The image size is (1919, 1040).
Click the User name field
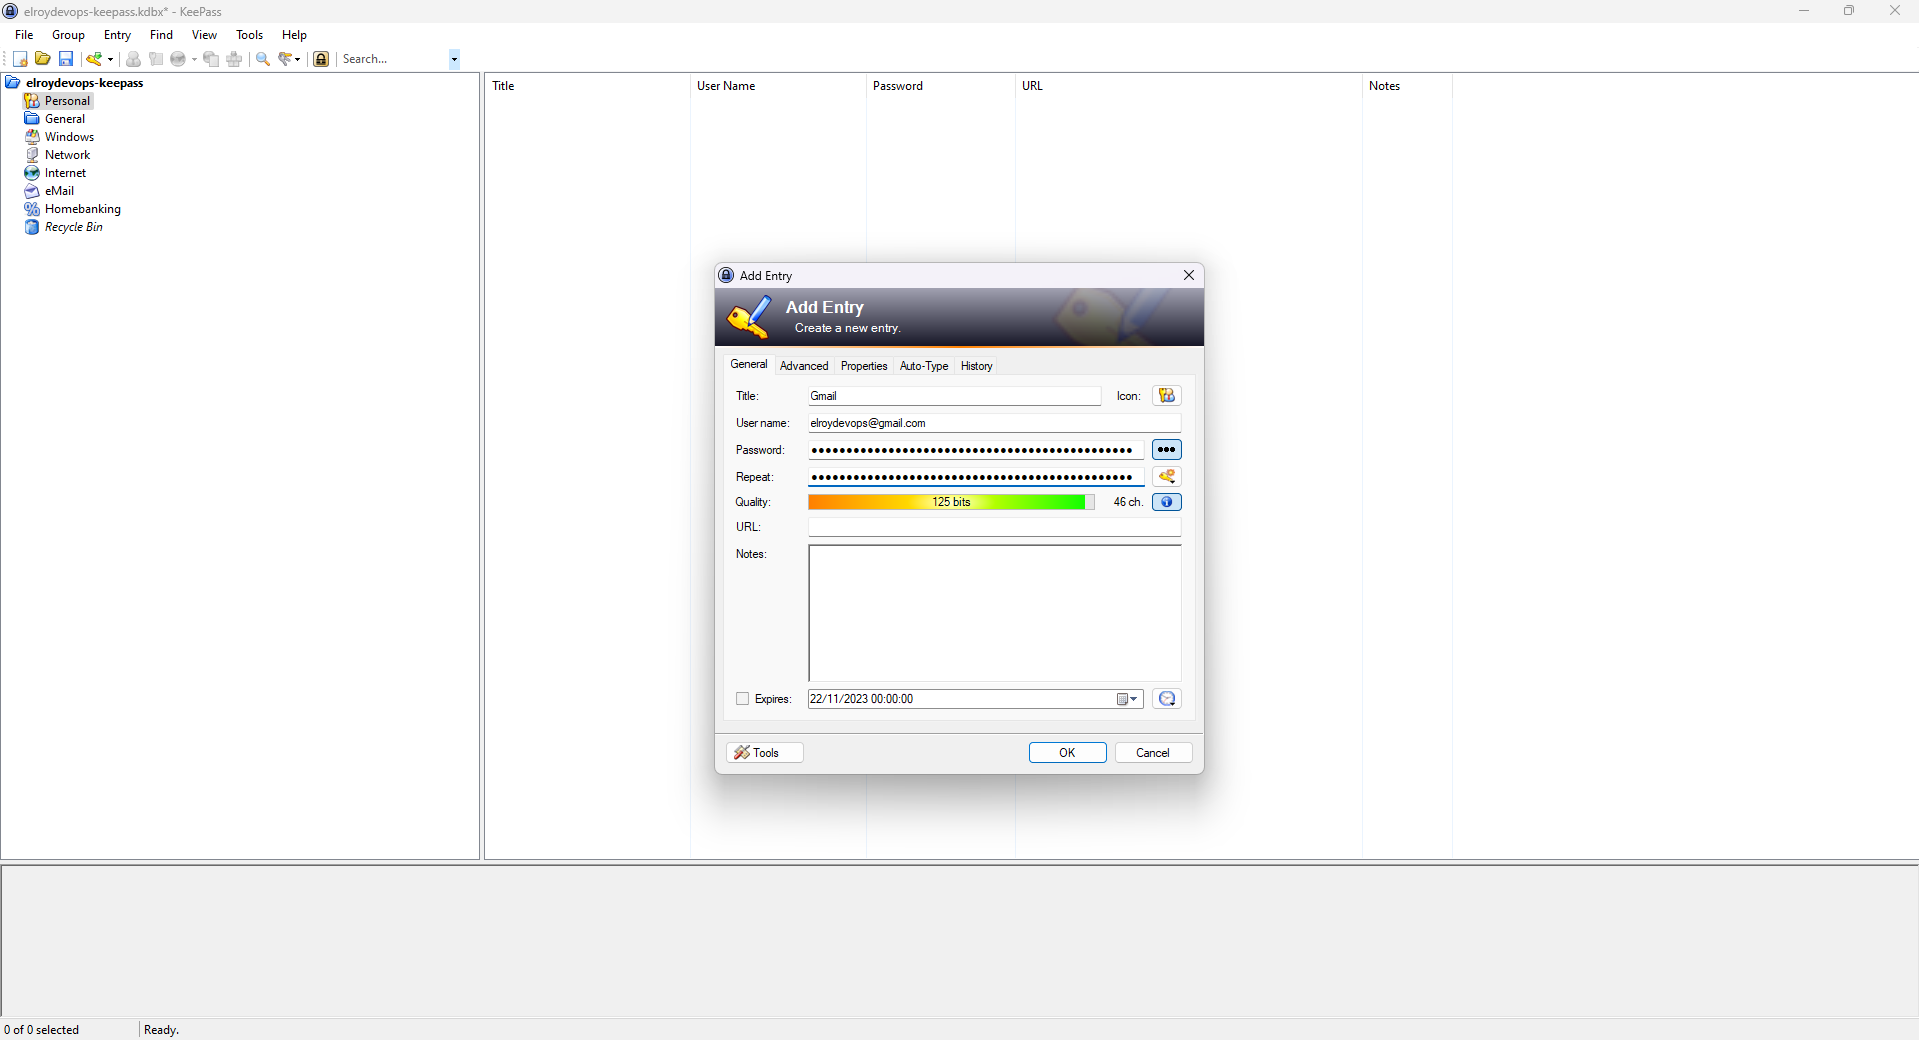click(x=994, y=423)
